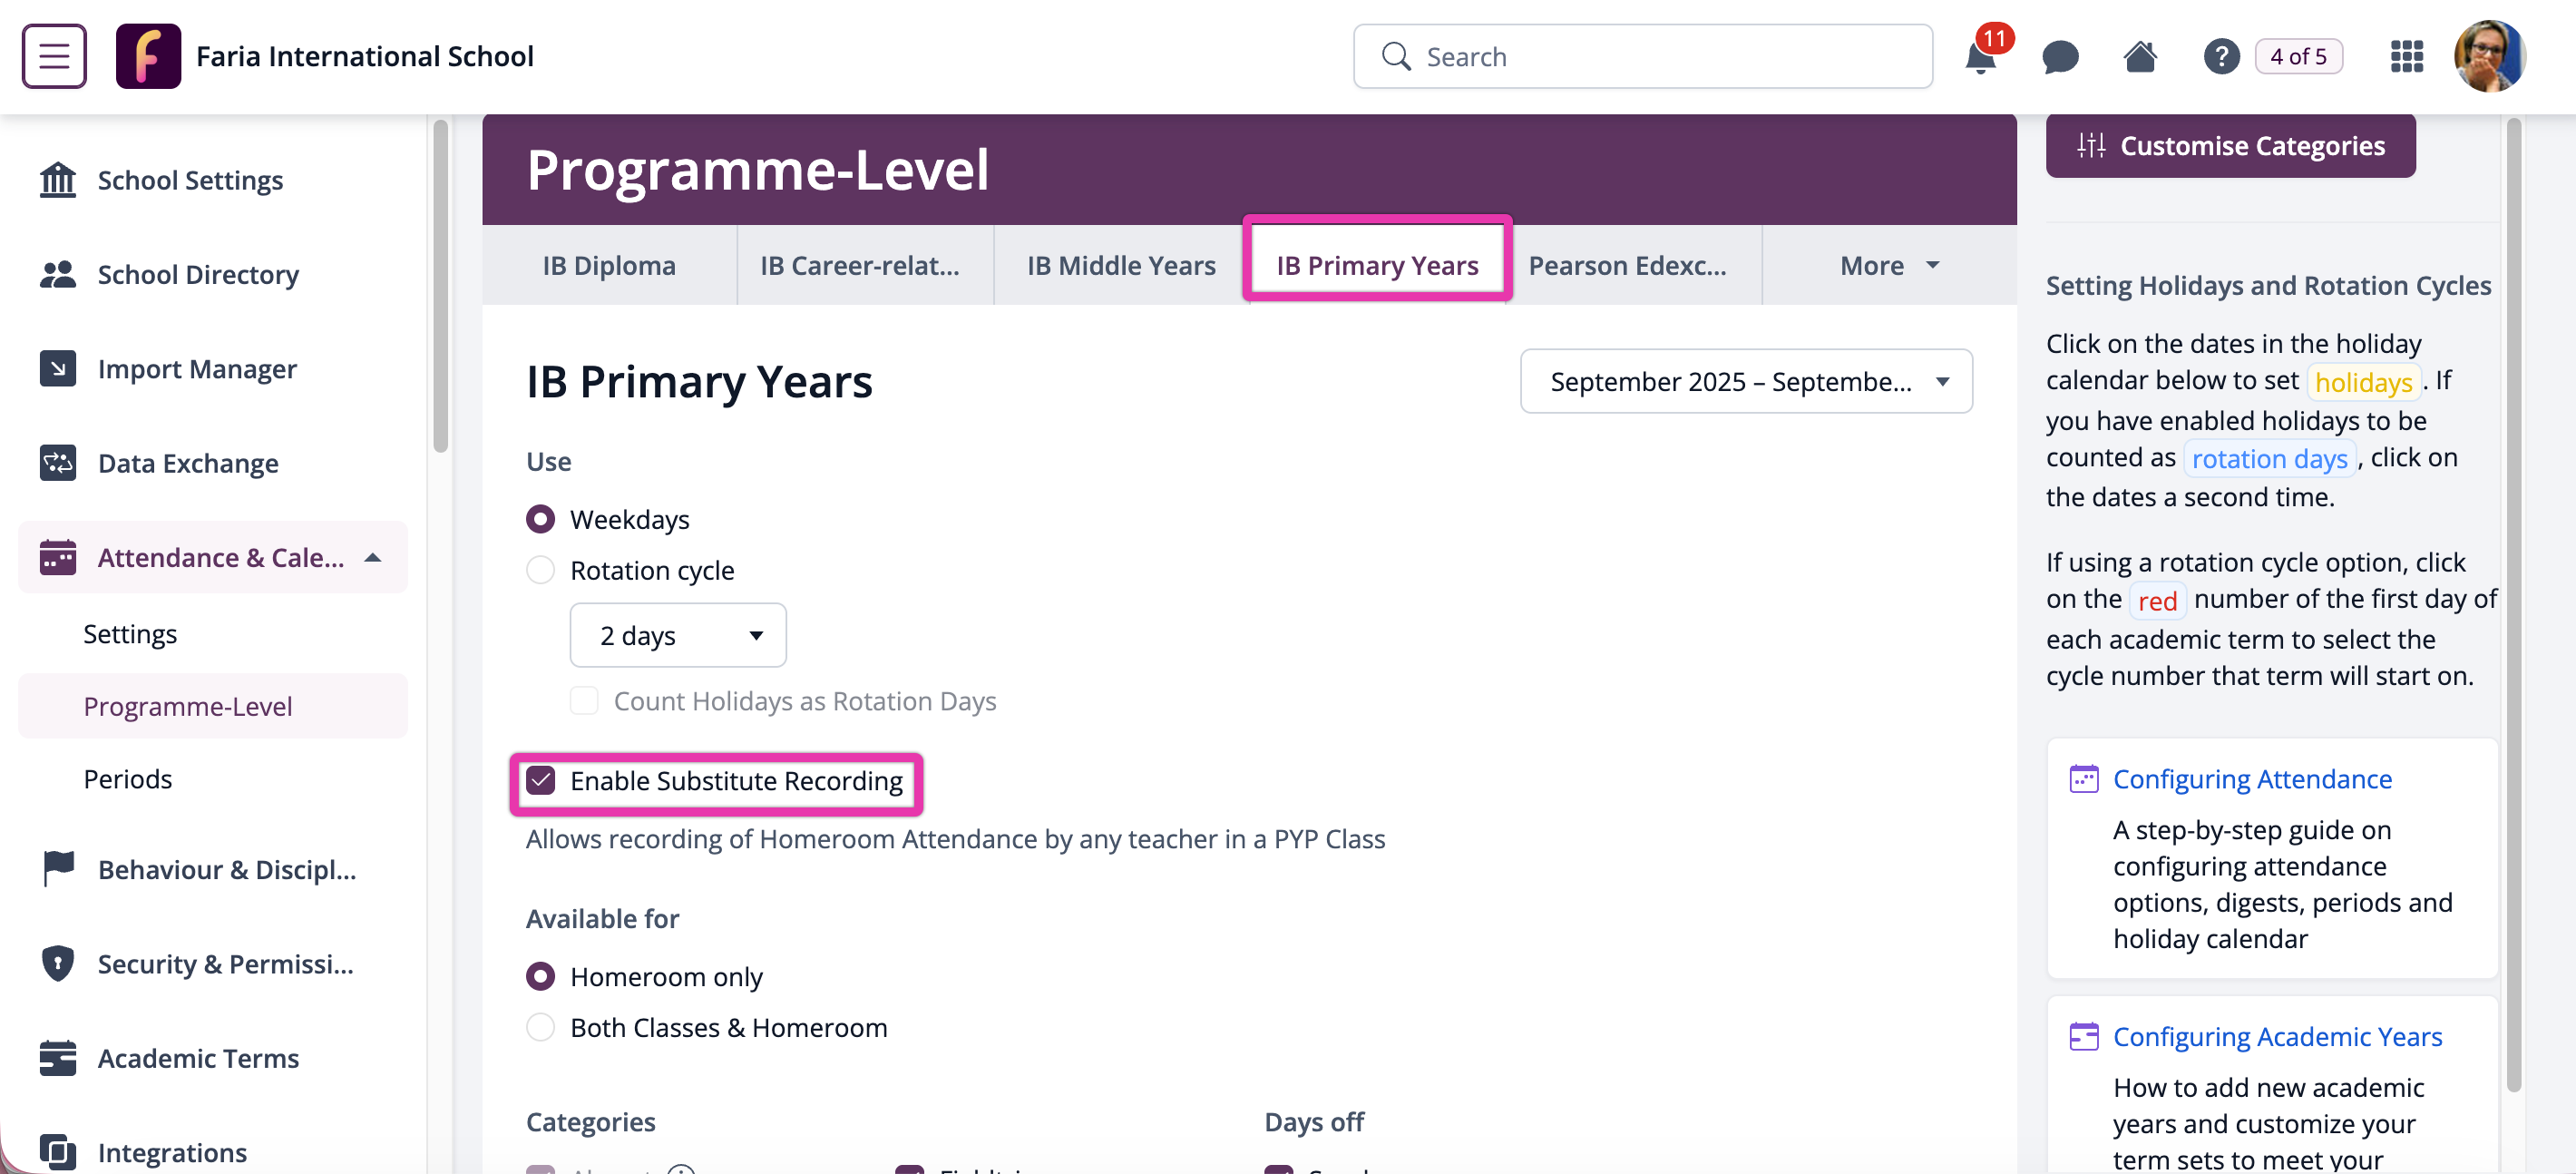The image size is (2576, 1174).
Task: Switch to IB Career-related tab
Action: point(860,265)
